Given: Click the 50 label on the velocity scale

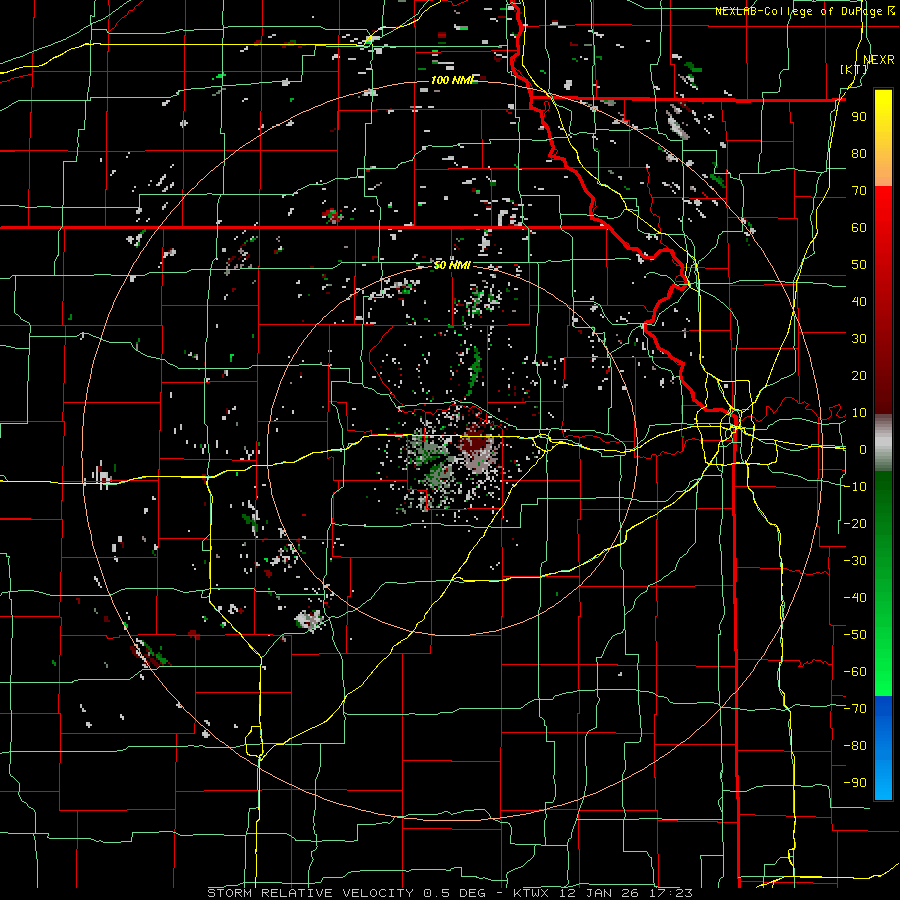Looking at the screenshot, I should [x=859, y=265].
